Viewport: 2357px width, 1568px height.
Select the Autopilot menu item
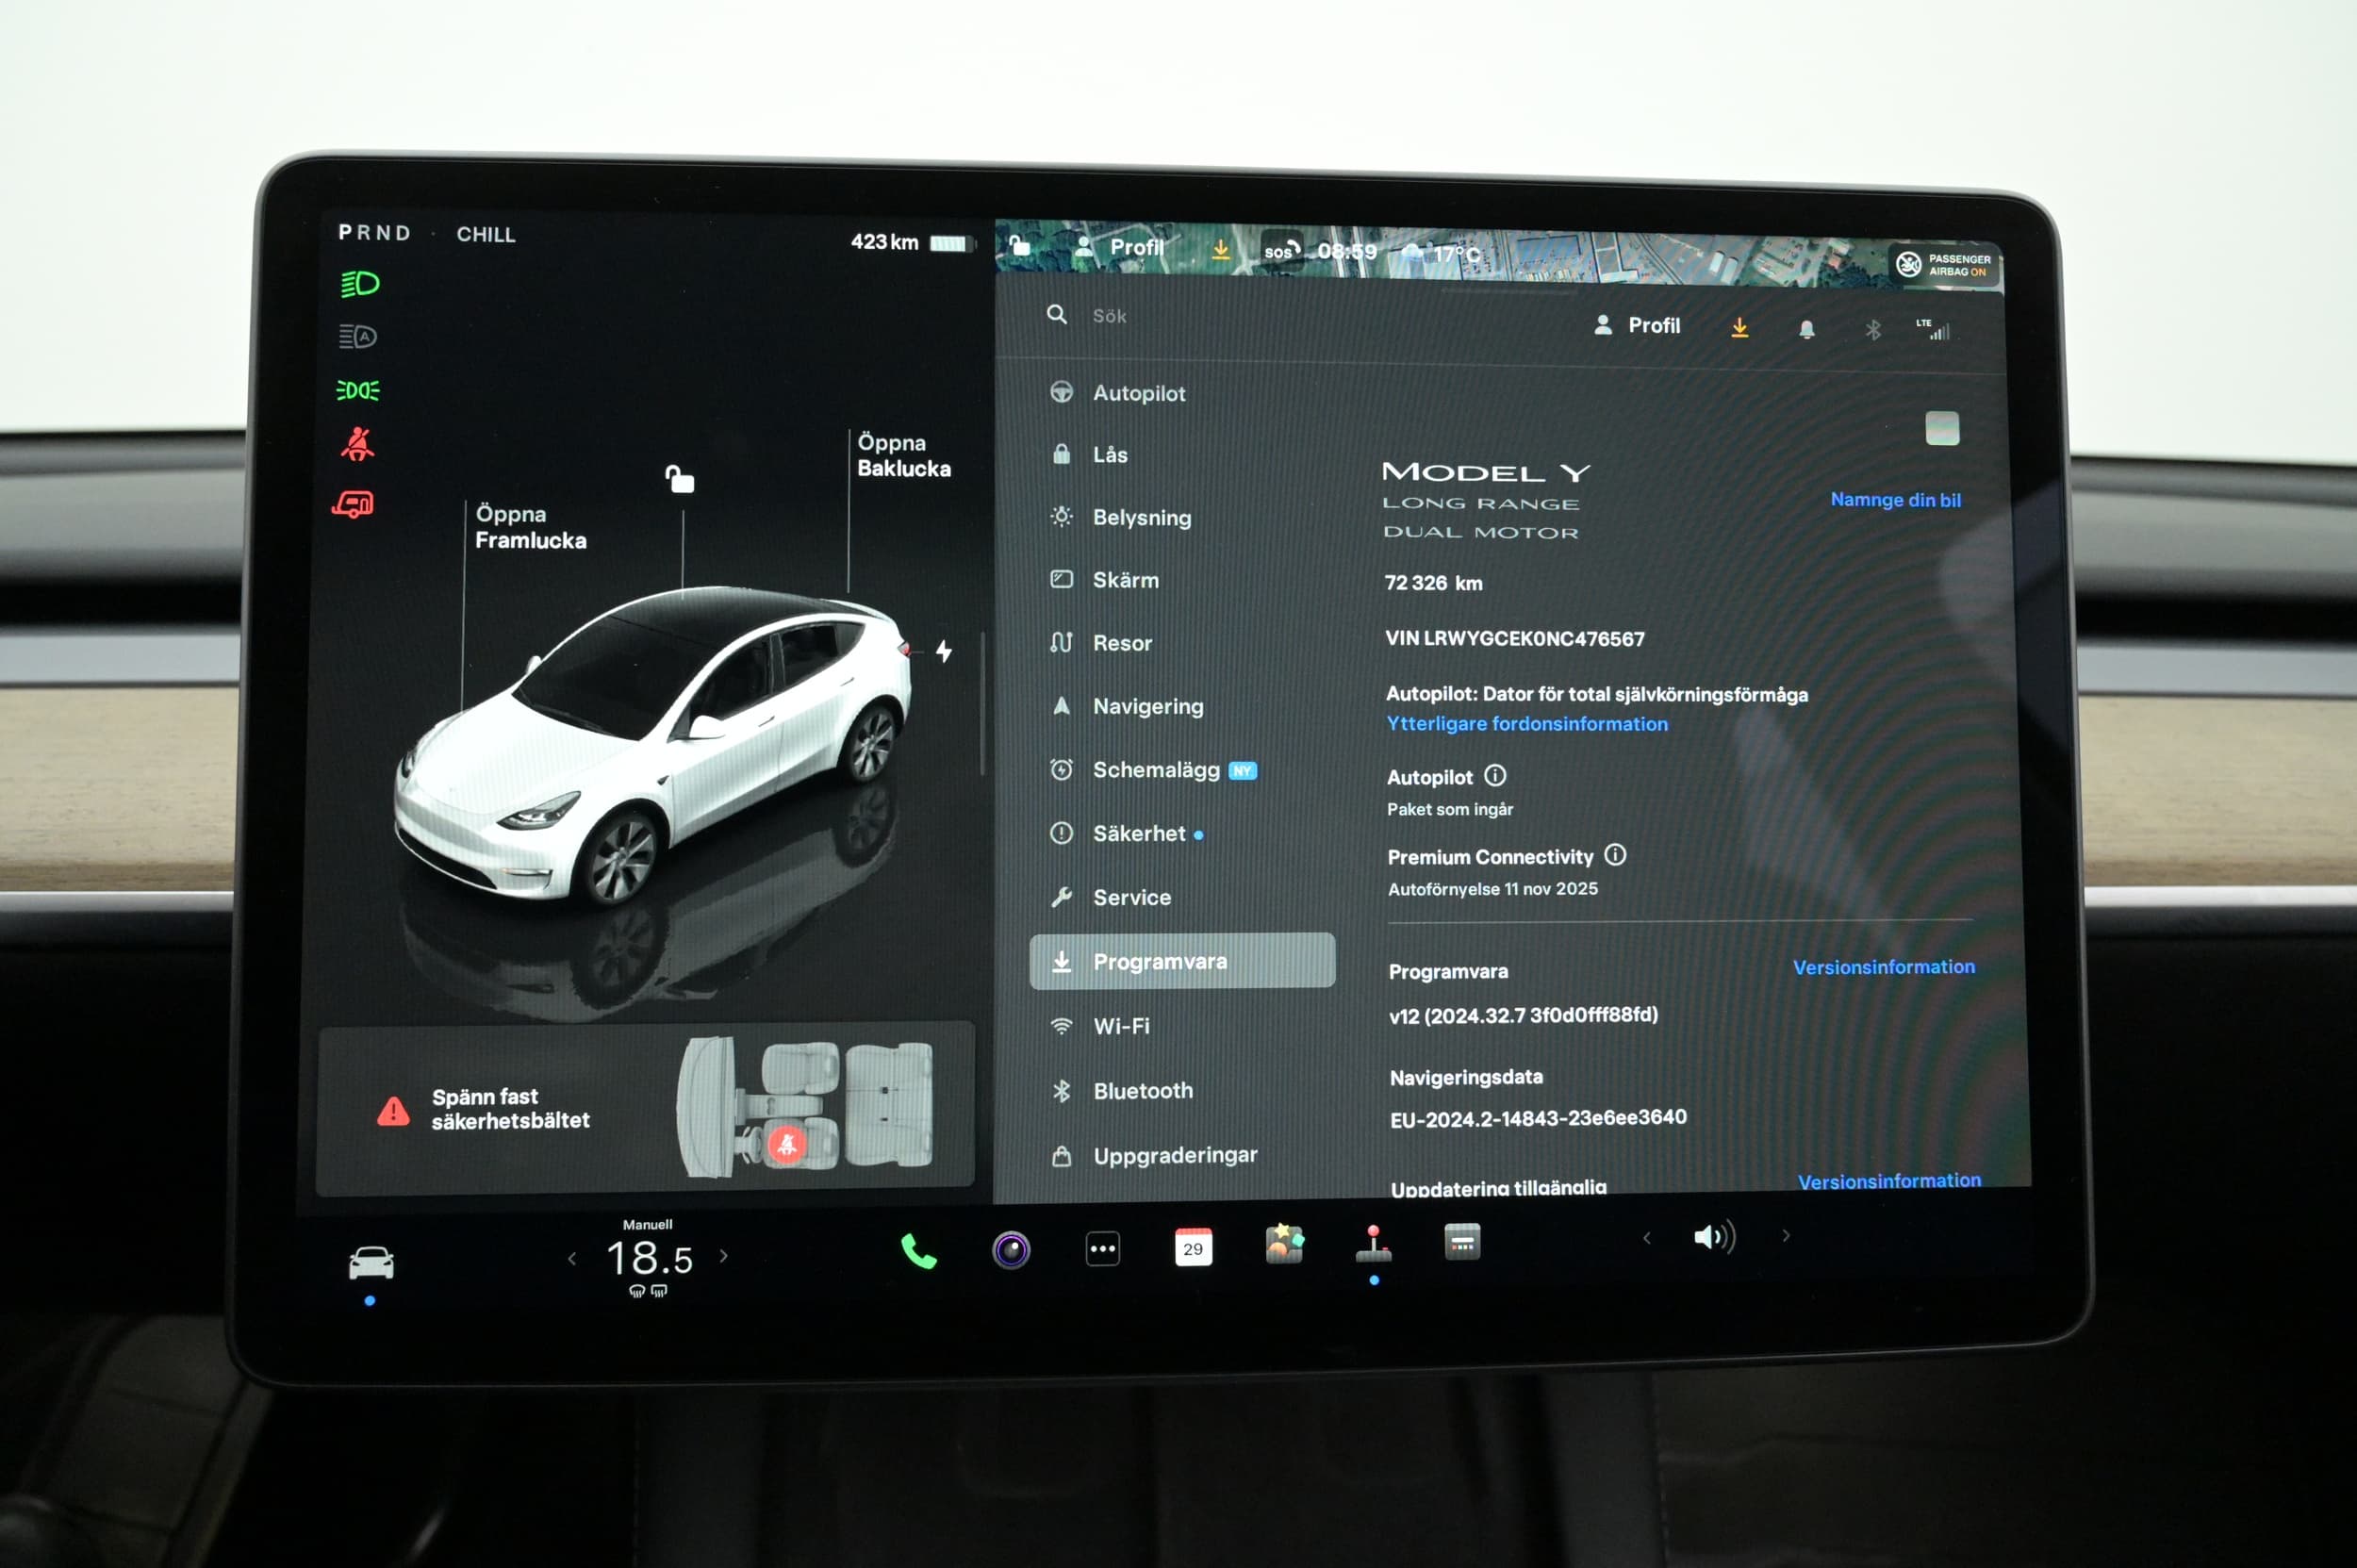(x=1138, y=393)
